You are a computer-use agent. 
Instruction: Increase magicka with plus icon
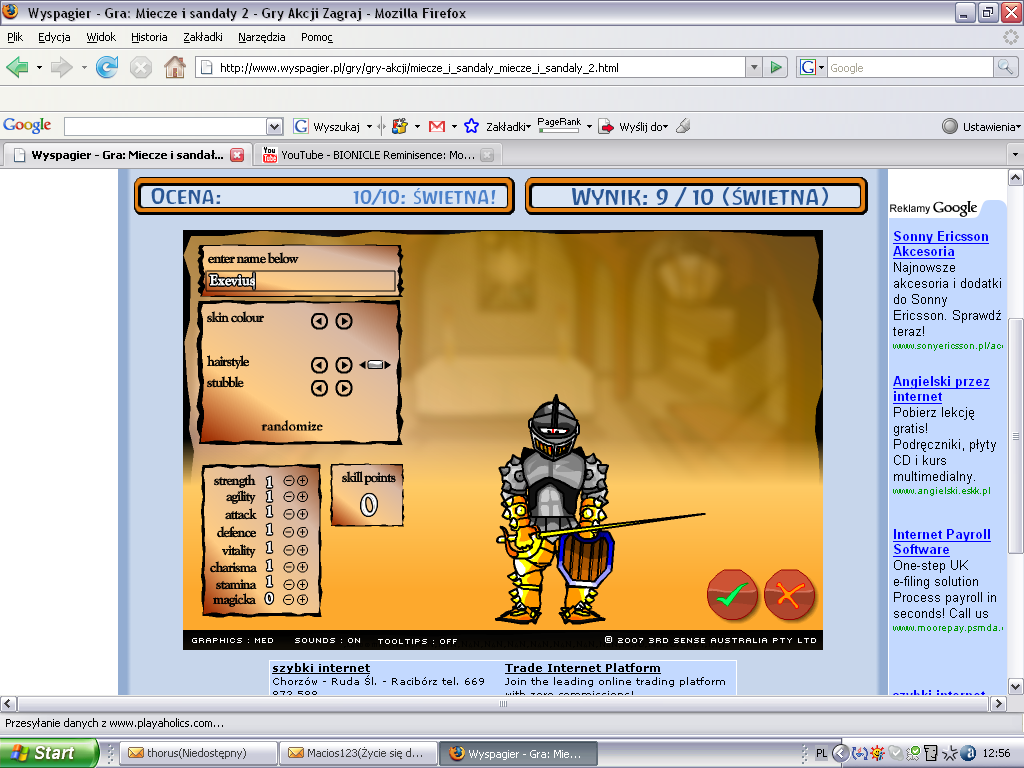point(302,600)
